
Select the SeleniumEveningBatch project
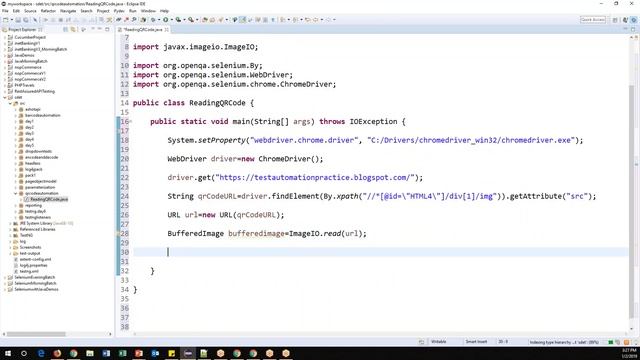point(35,277)
